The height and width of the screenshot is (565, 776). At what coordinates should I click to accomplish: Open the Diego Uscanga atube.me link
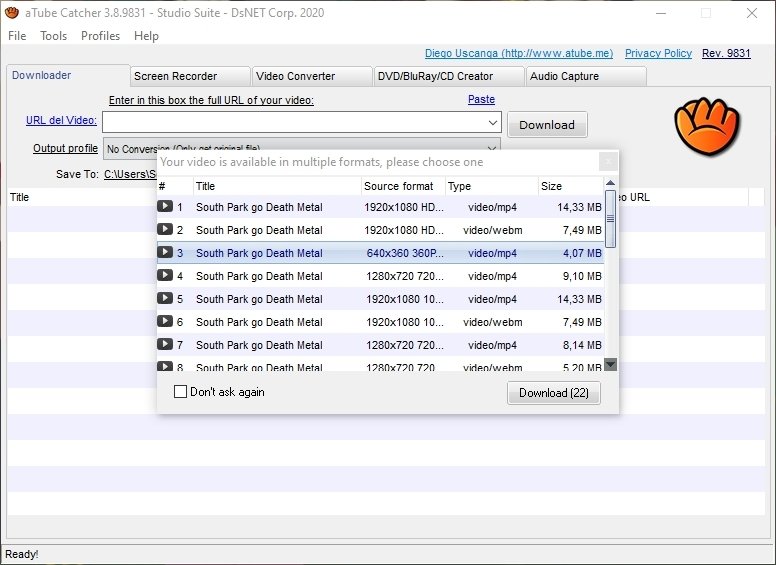(x=519, y=53)
